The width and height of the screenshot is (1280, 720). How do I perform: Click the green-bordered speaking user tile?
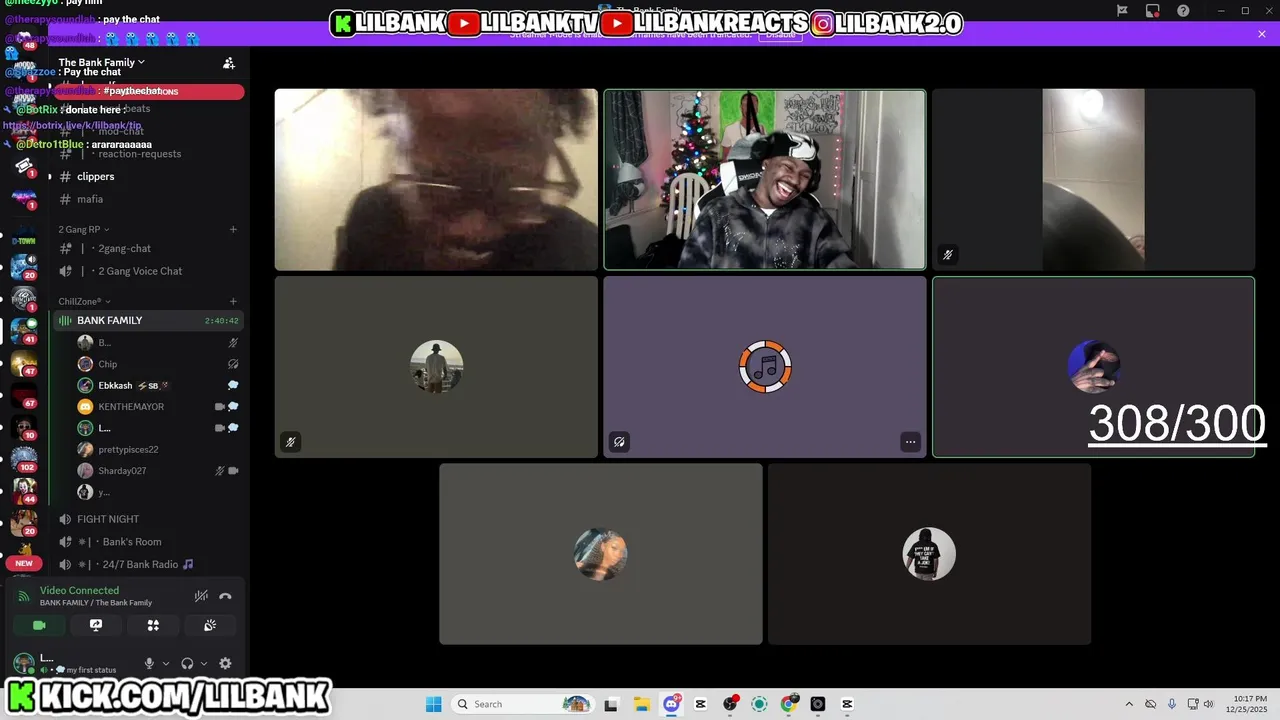1093,367
